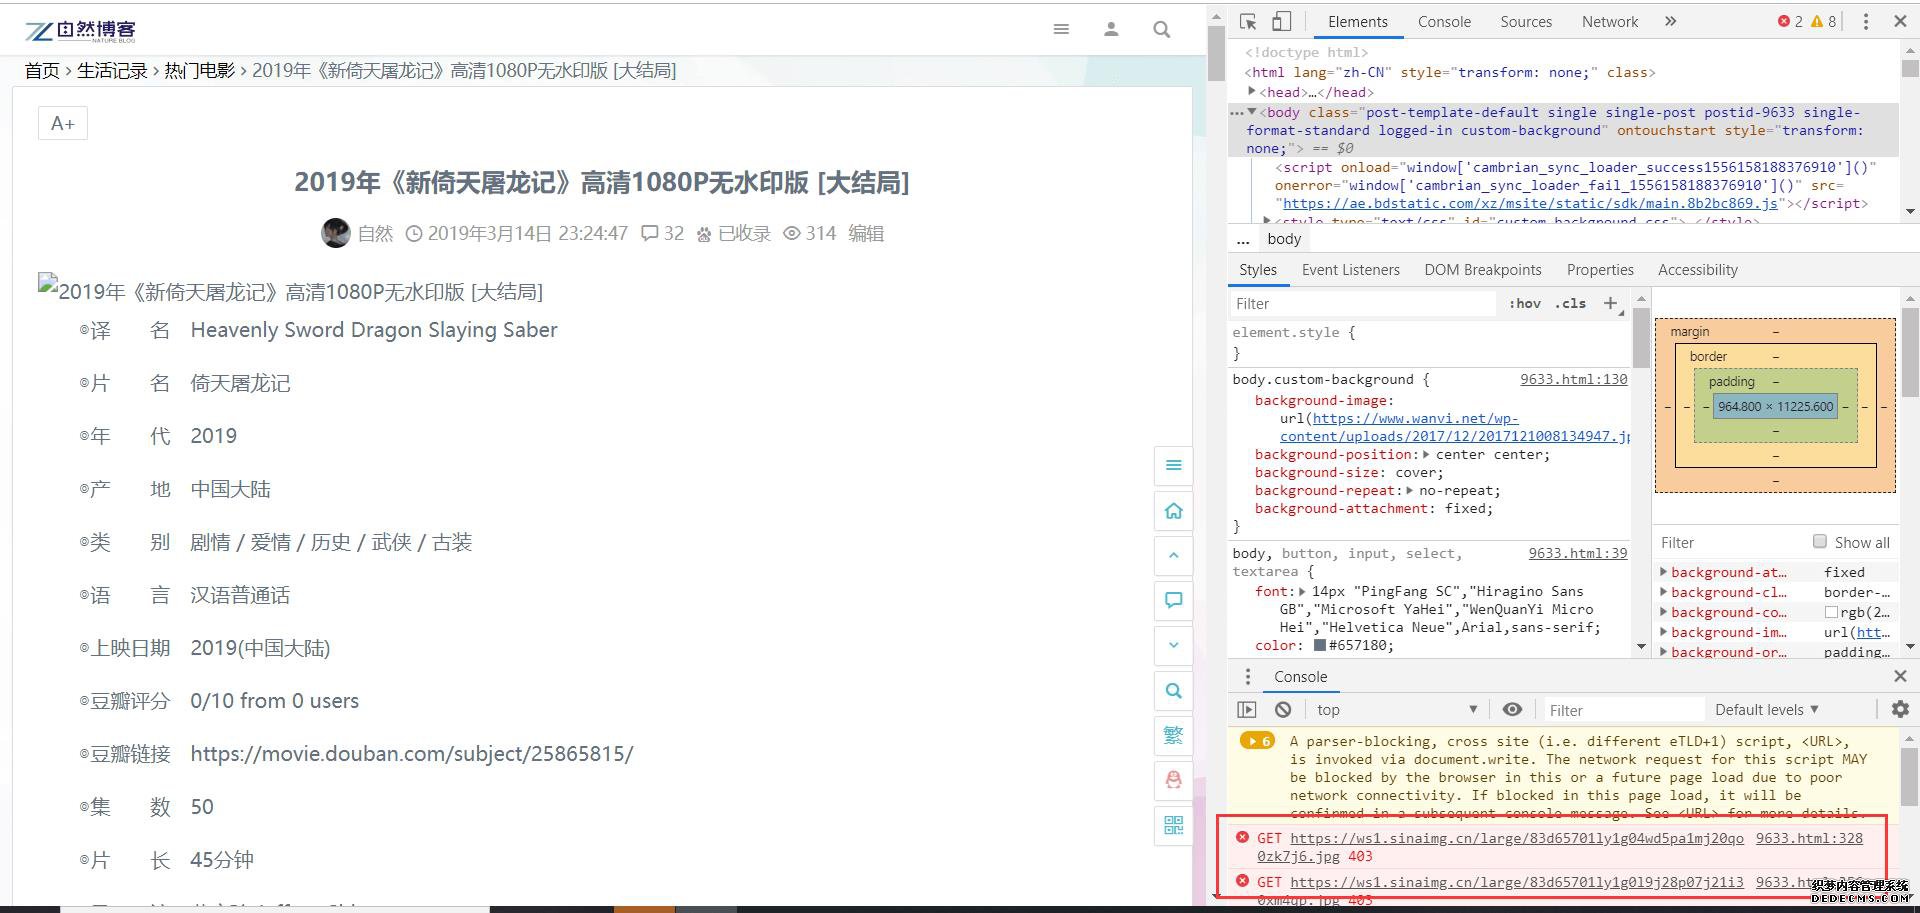Click the ellipsis before the body breadcrumb

[x=1243, y=239]
